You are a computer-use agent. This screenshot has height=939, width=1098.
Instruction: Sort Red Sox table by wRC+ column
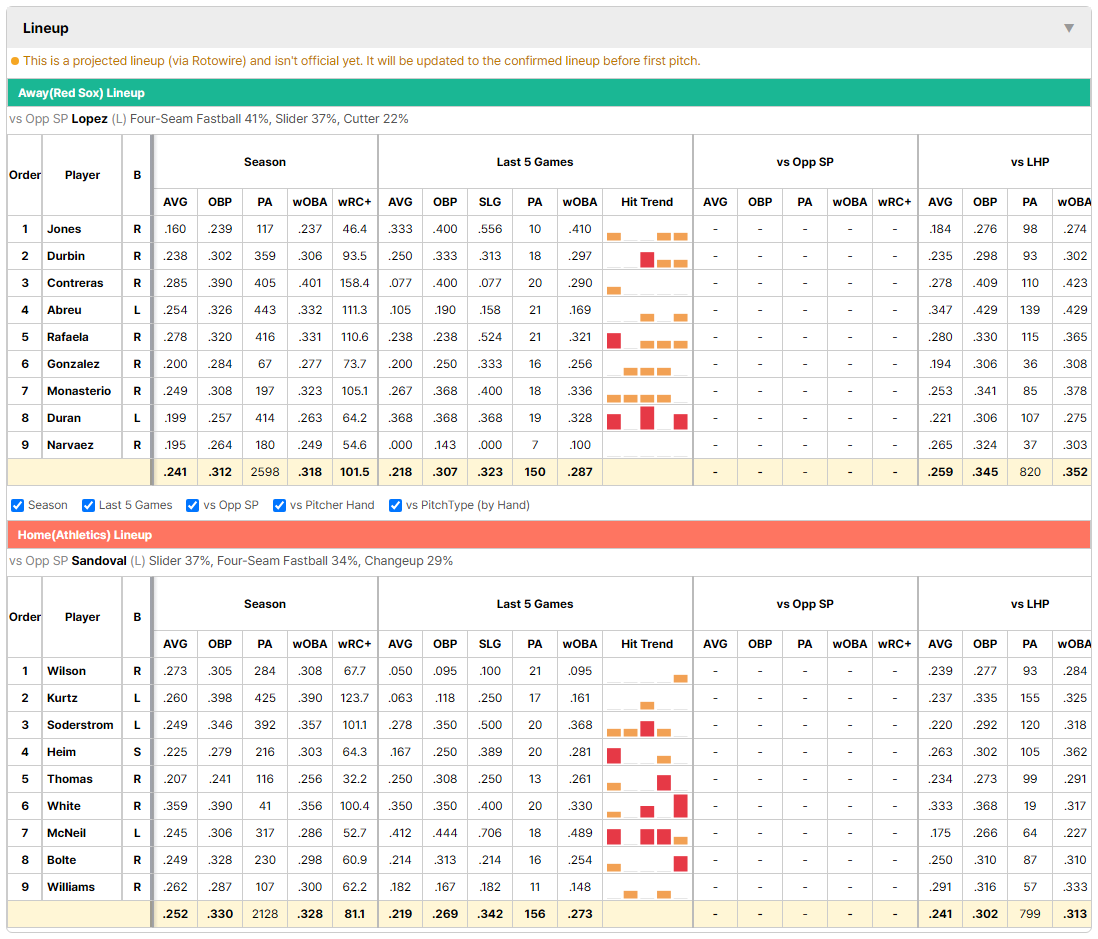coord(354,202)
